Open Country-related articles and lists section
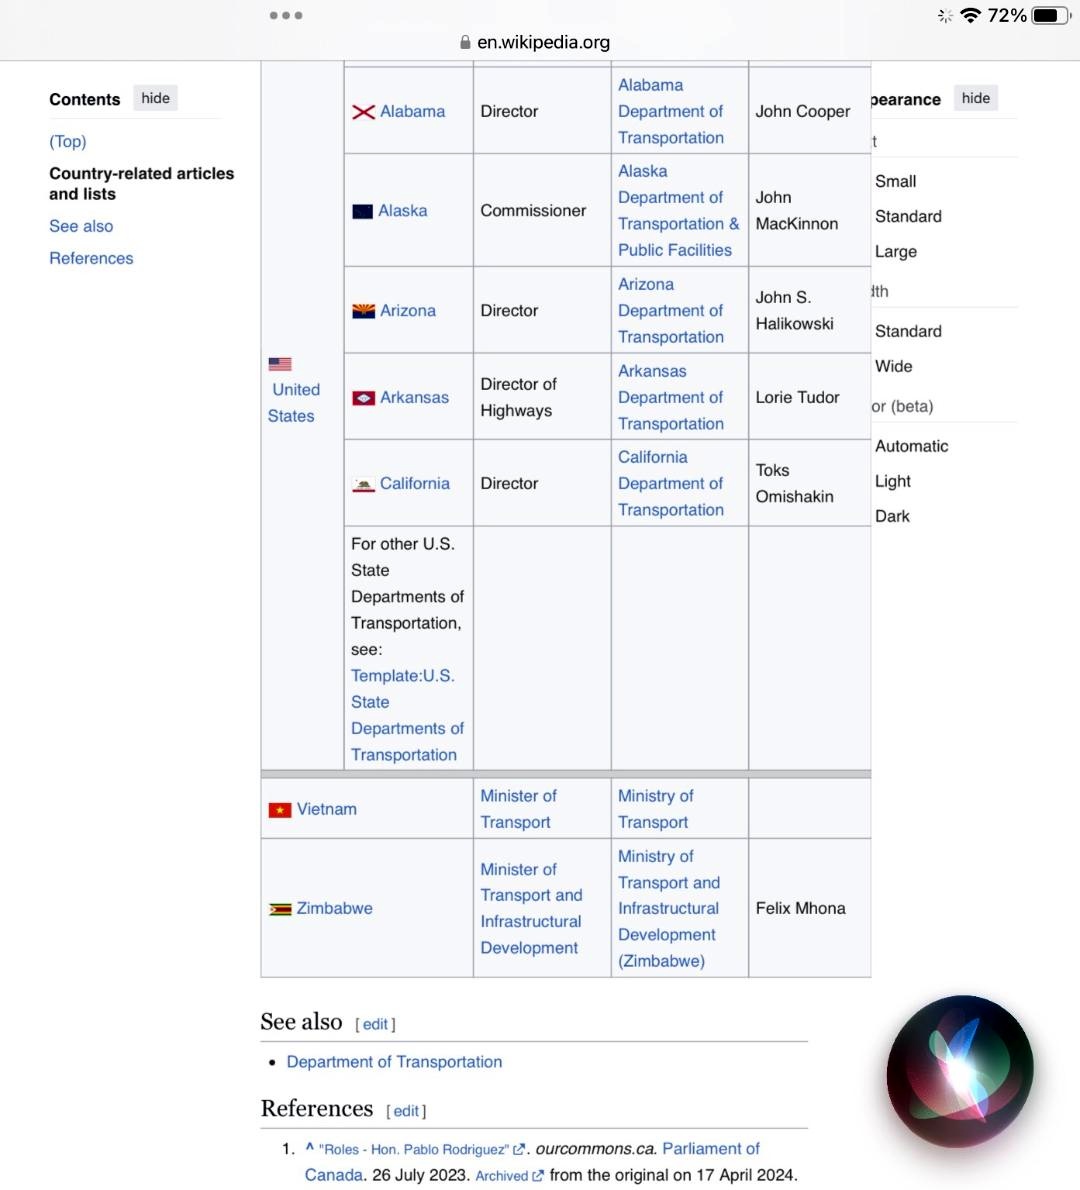The width and height of the screenshot is (1080, 1190). coord(141,184)
